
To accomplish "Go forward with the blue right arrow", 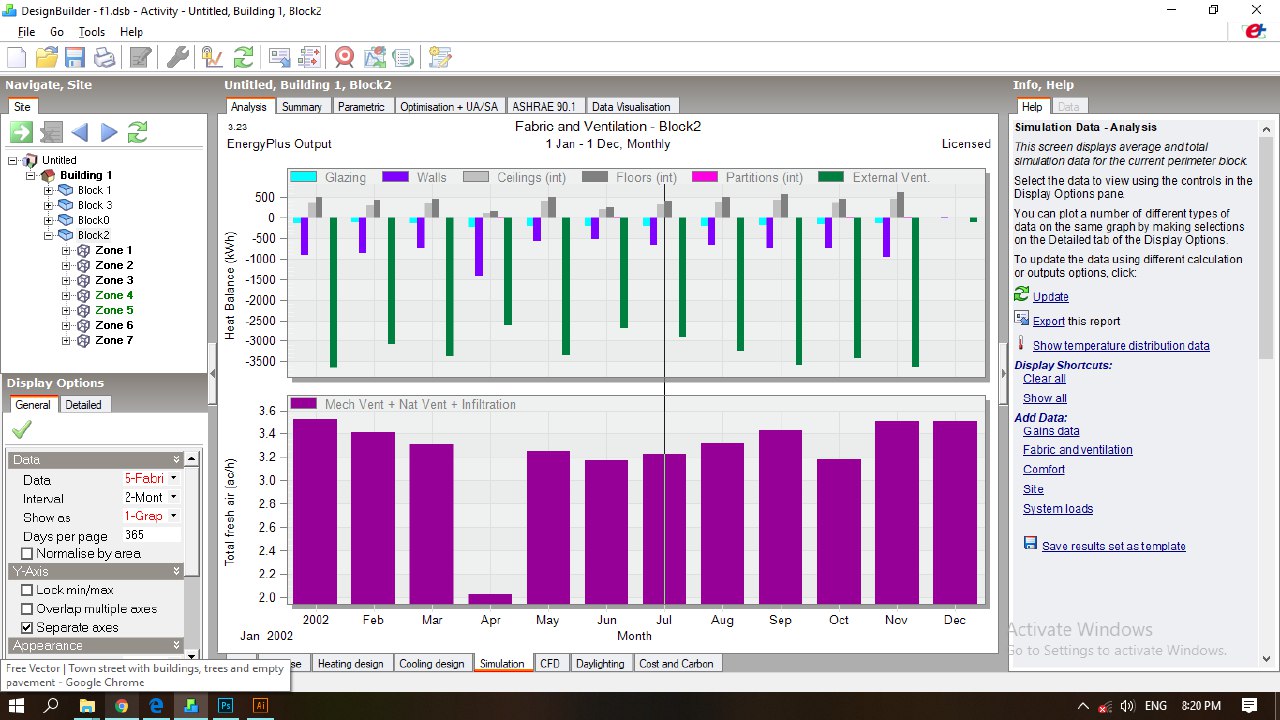I will pos(109,132).
